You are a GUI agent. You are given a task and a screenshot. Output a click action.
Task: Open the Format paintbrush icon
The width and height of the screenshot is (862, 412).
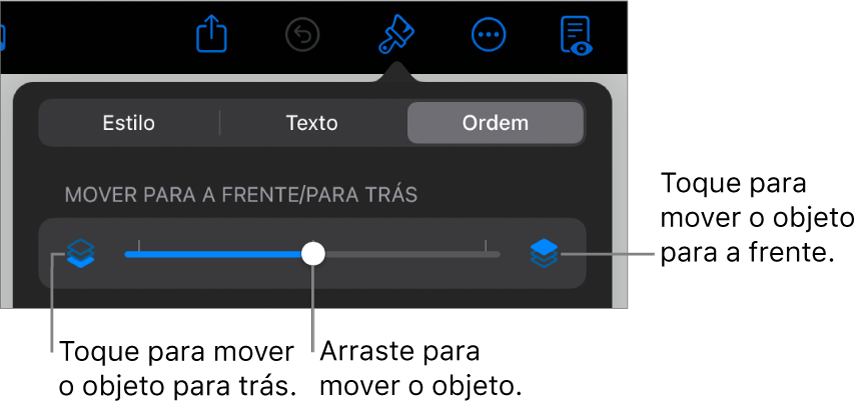click(x=396, y=35)
